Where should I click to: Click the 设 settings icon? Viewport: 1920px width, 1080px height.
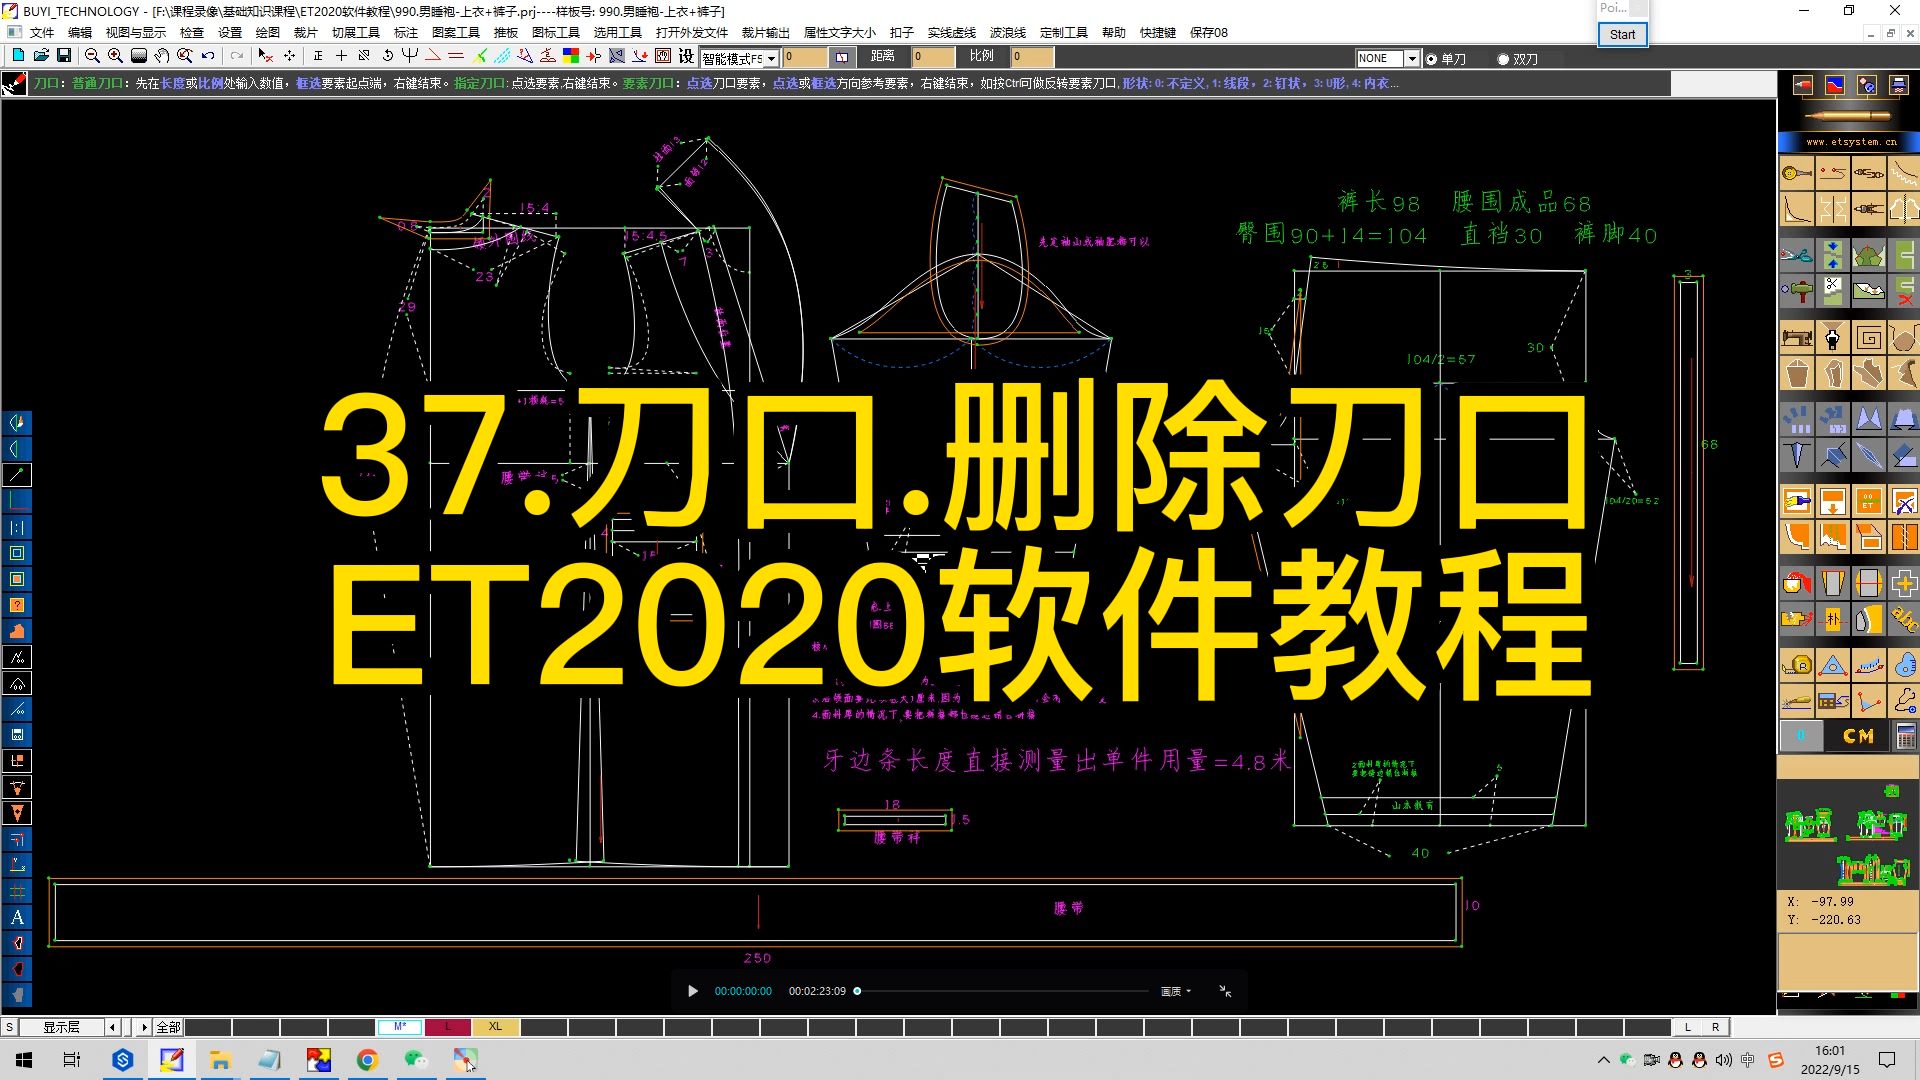[x=686, y=56]
